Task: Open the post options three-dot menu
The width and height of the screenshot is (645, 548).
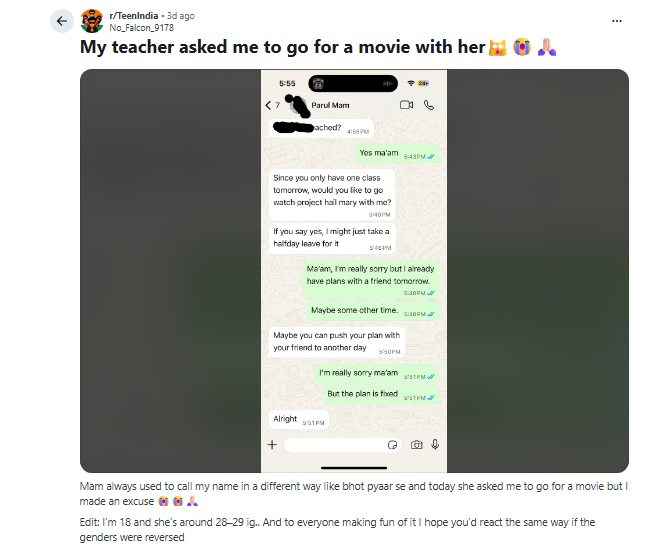Action: [617, 21]
